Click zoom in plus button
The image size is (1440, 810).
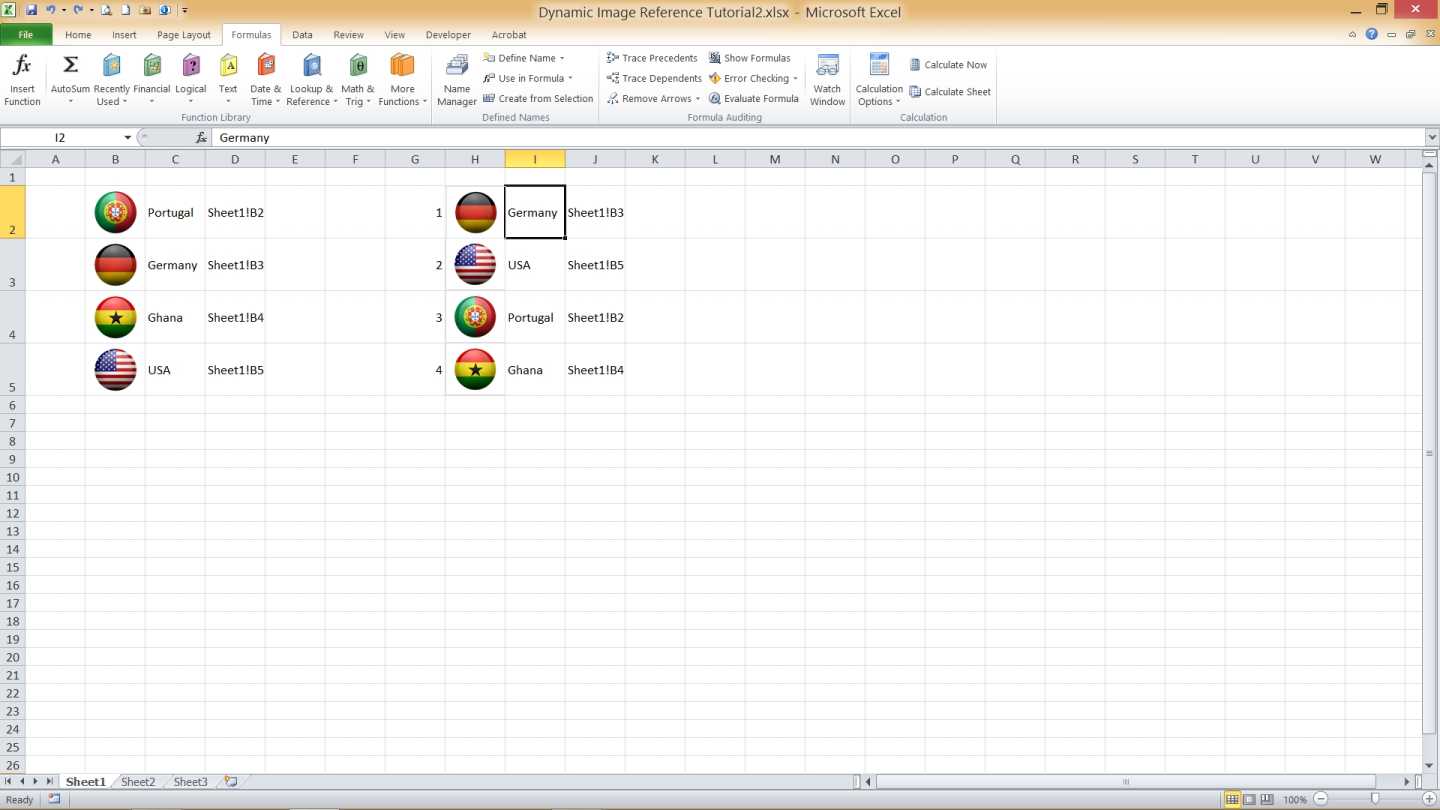tap(1429, 799)
